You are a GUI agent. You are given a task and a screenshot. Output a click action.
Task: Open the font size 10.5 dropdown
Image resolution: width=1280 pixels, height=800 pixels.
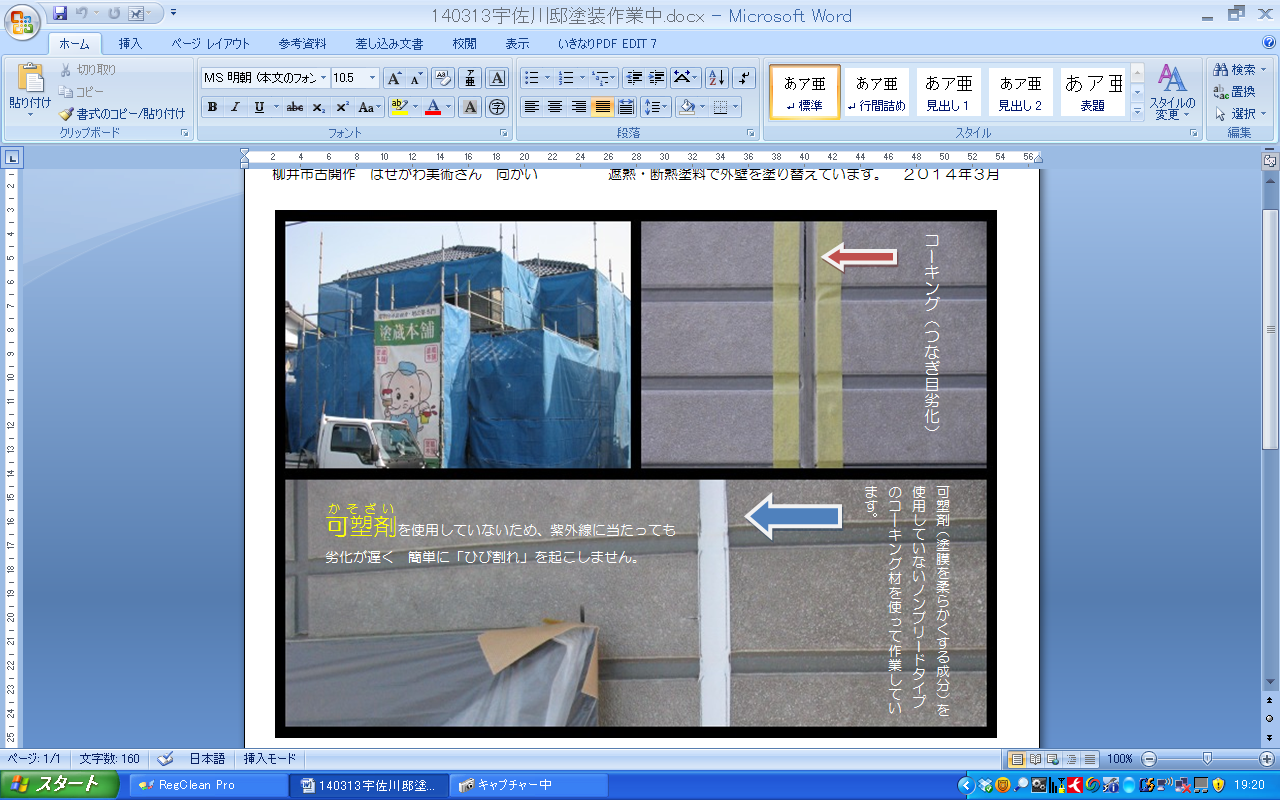(x=373, y=78)
